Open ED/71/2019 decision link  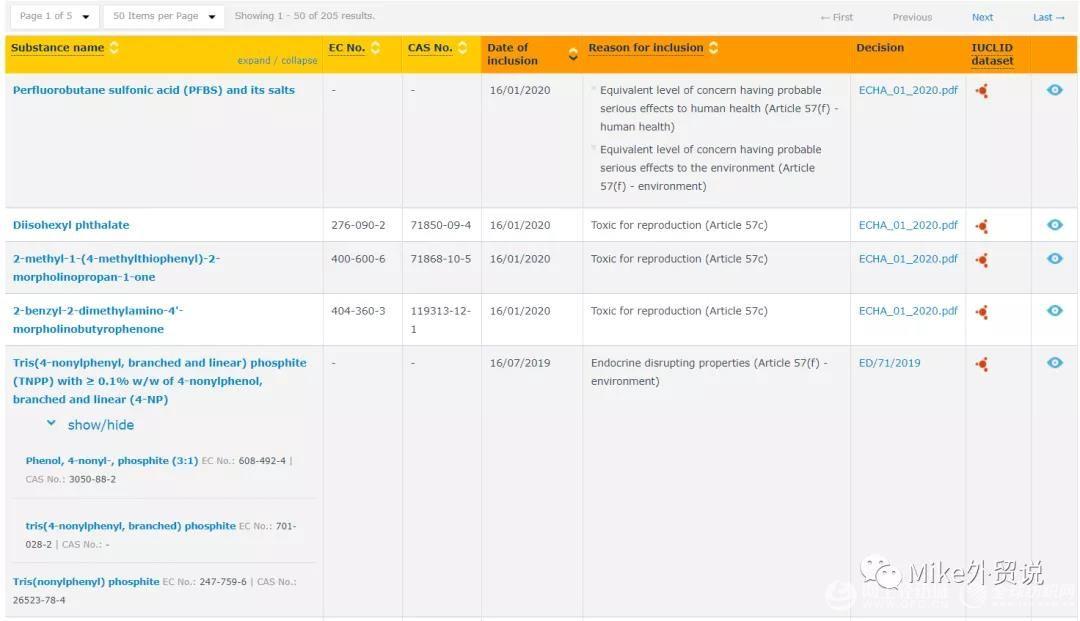889,363
